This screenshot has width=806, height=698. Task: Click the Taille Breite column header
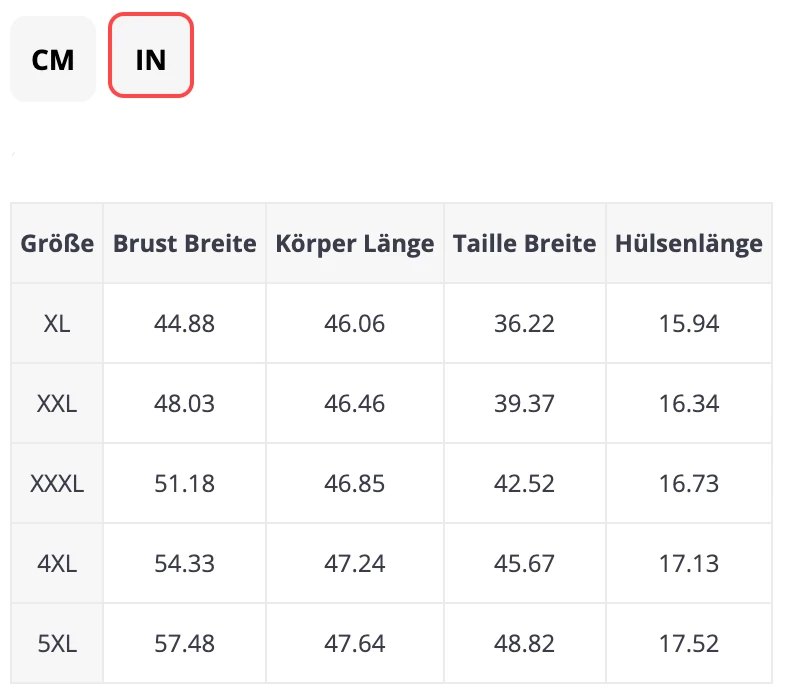pyautogui.click(x=524, y=243)
